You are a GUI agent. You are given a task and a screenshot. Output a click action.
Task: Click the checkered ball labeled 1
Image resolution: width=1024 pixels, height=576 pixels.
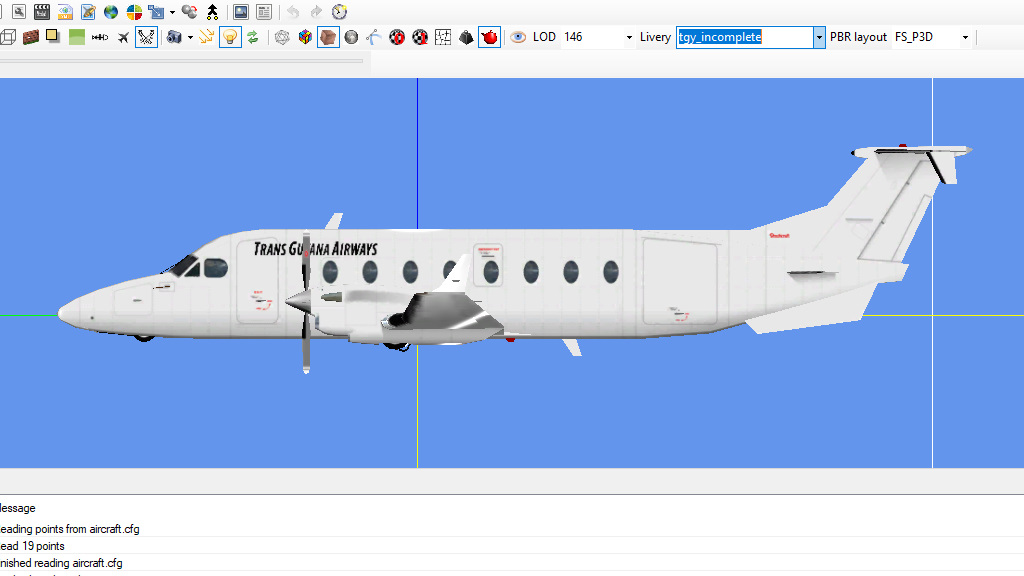[x=420, y=37]
